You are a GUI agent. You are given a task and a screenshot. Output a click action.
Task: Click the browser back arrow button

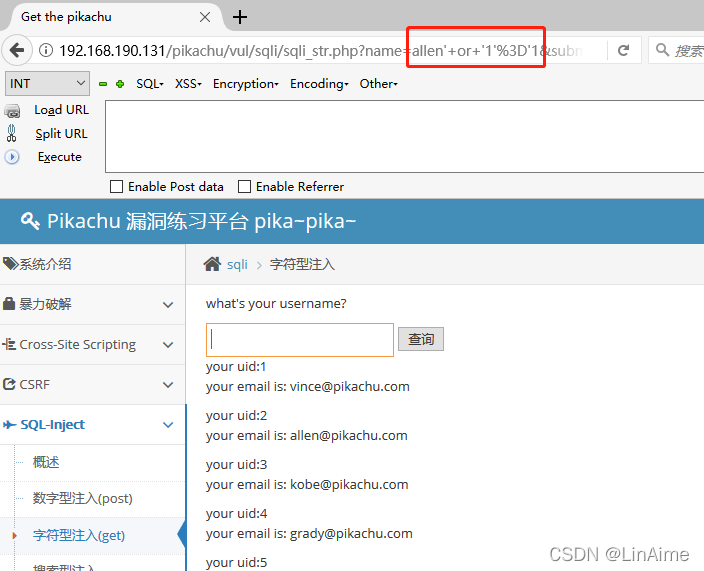pyautogui.click(x=17, y=50)
